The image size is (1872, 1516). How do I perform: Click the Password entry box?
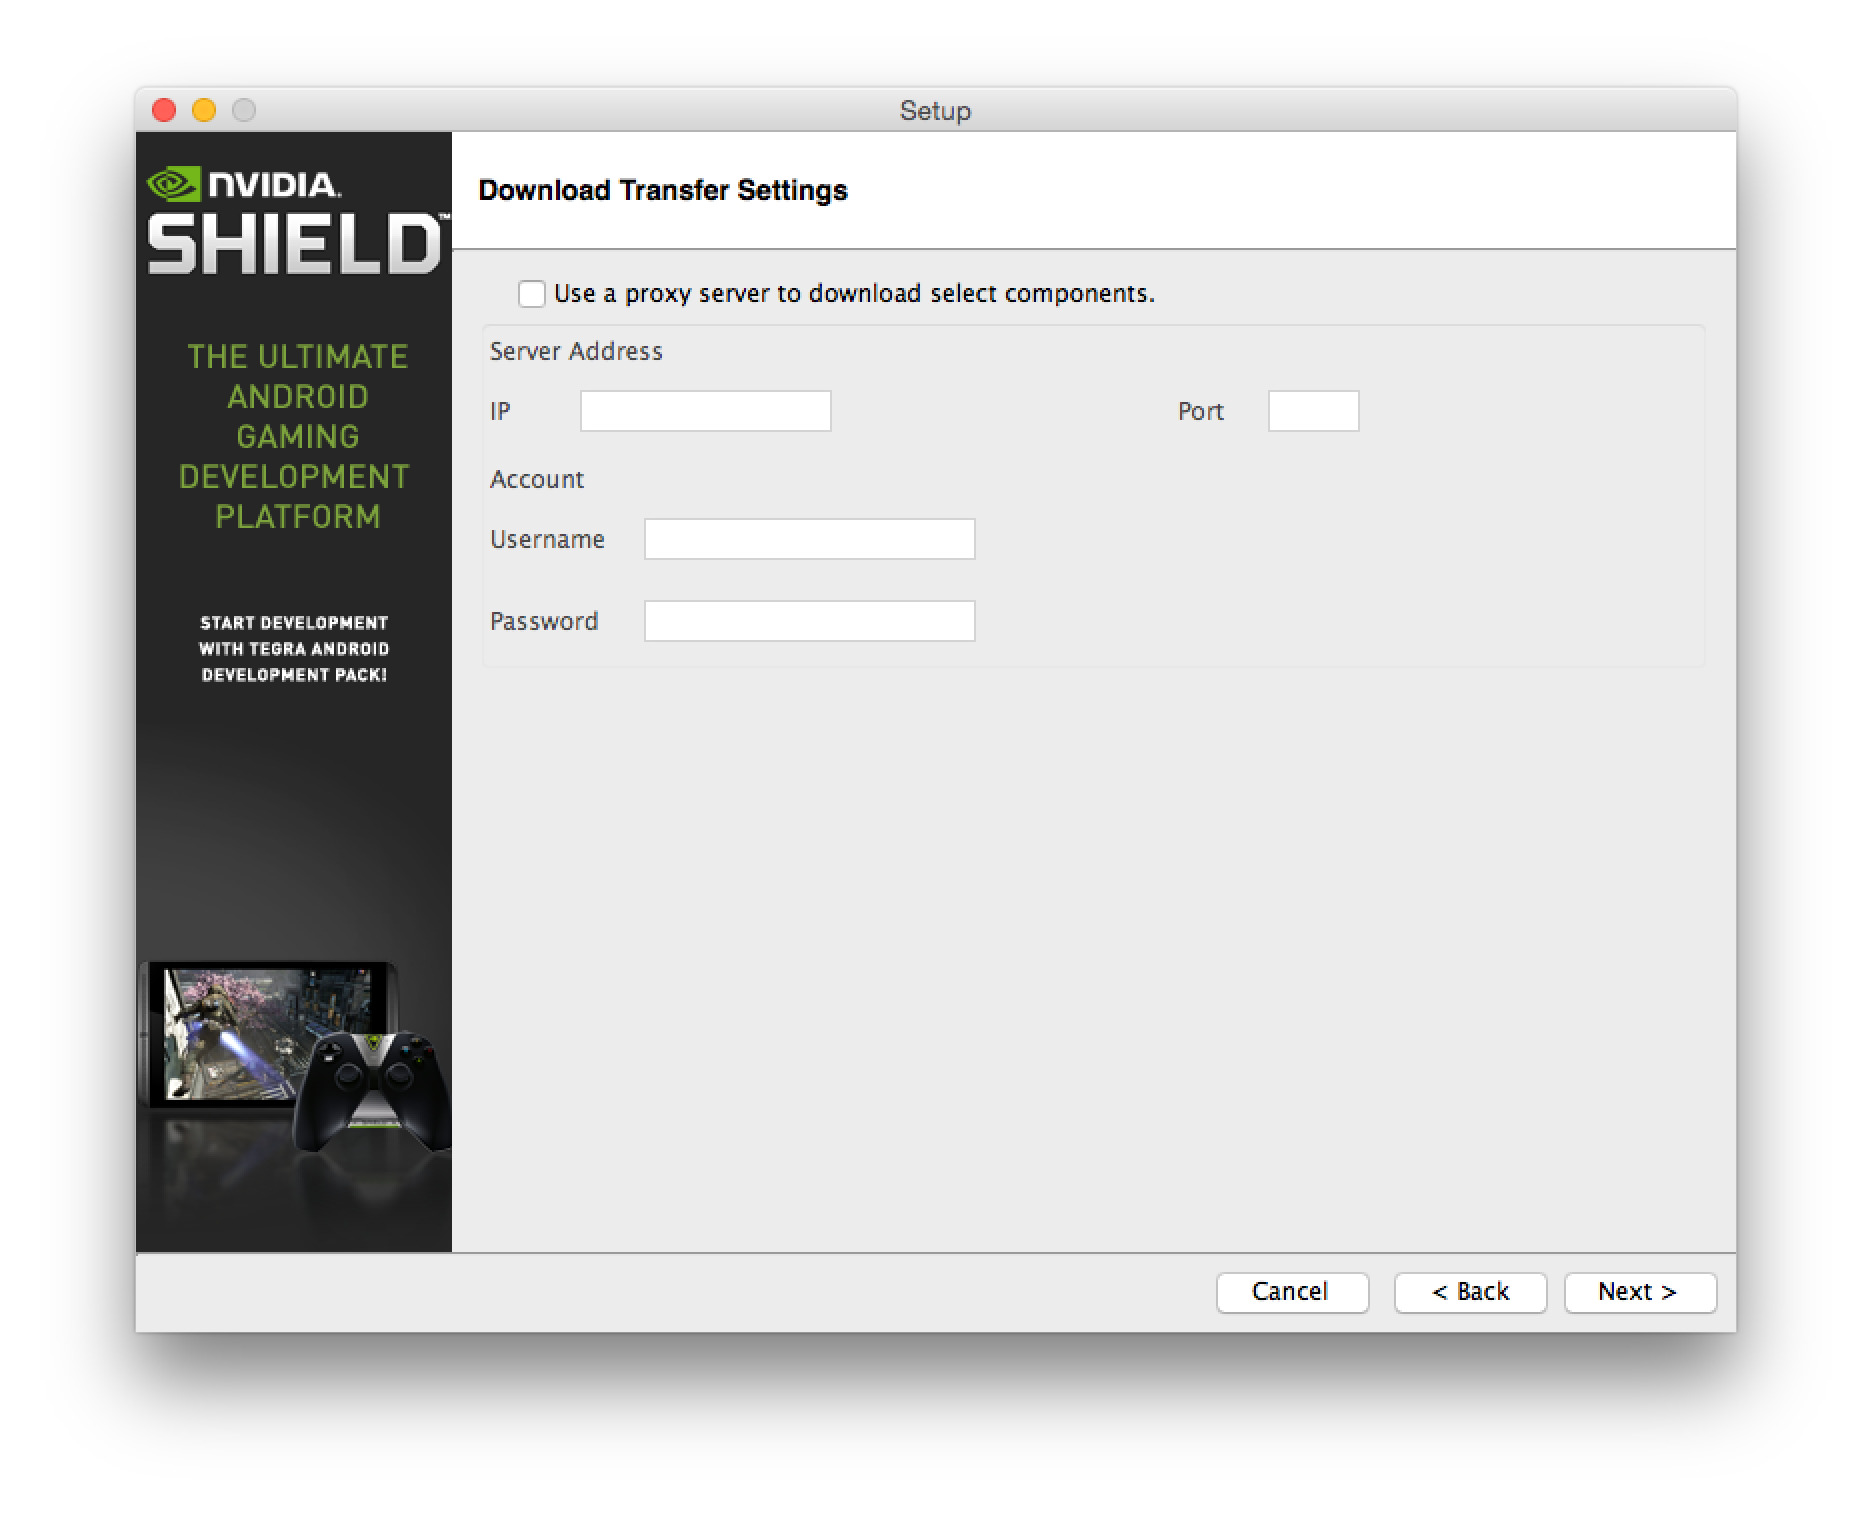[810, 620]
